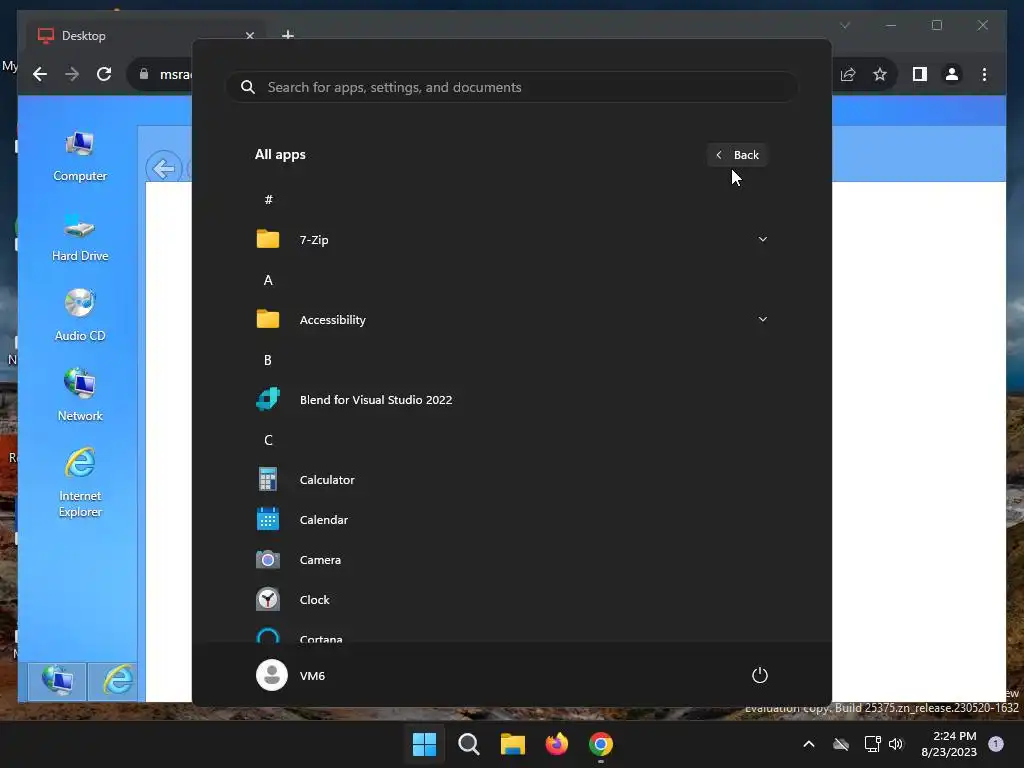Launch Firefox from the taskbar
Image resolution: width=1024 pixels, height=768 pixels.
(x=556, y=744)
